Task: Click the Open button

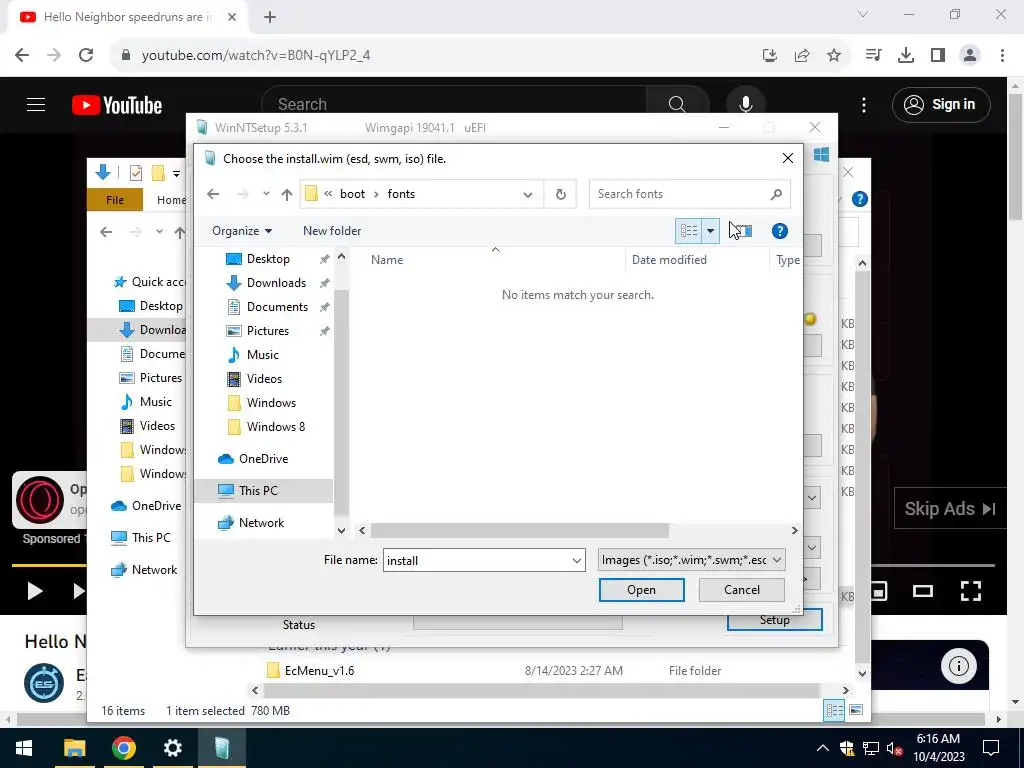Action: (641, 590)
